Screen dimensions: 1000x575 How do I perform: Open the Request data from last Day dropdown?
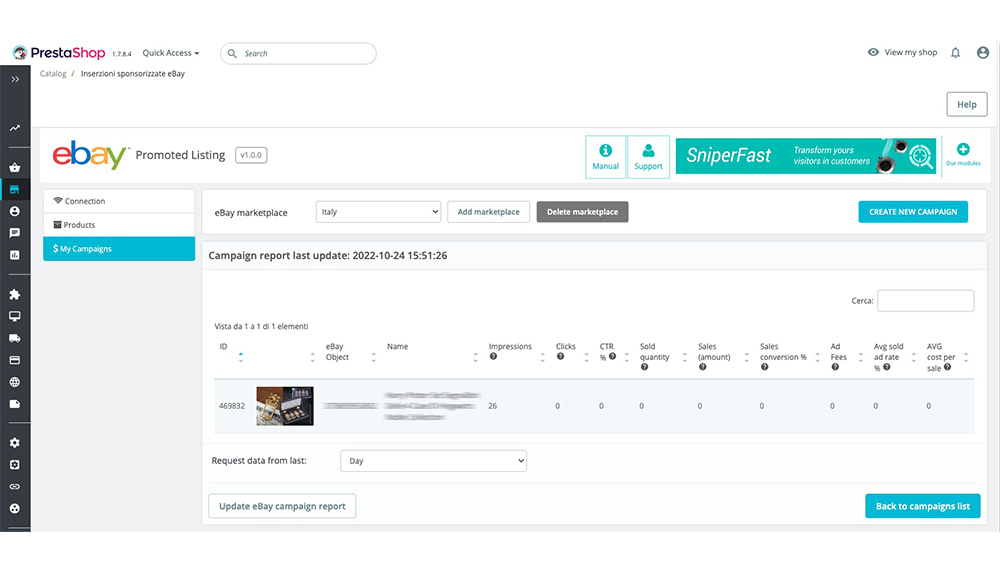pyautogui.click(x=434, y=461)
